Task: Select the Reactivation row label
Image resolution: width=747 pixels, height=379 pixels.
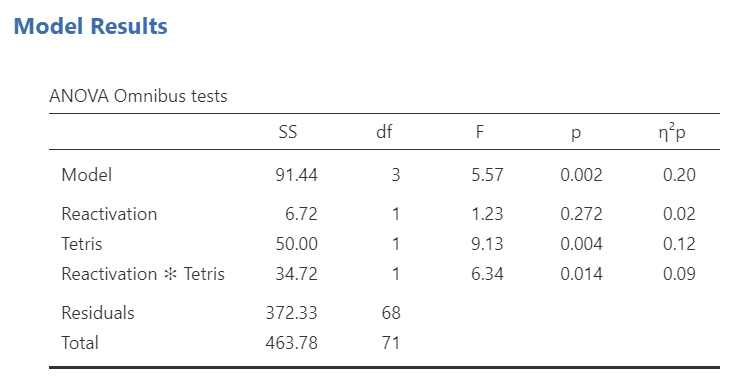Action: tap(109, 214)
